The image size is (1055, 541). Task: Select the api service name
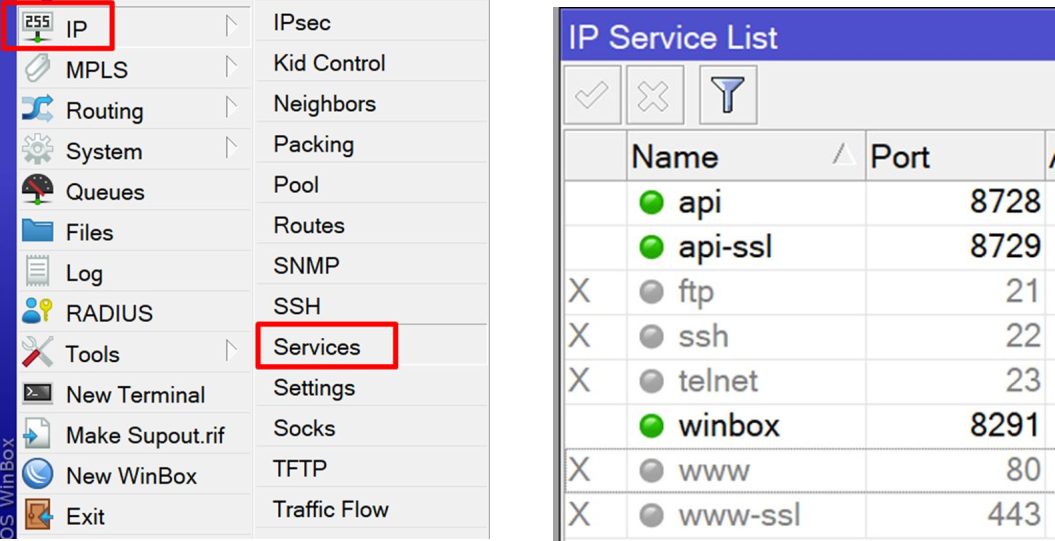(700, 203)
